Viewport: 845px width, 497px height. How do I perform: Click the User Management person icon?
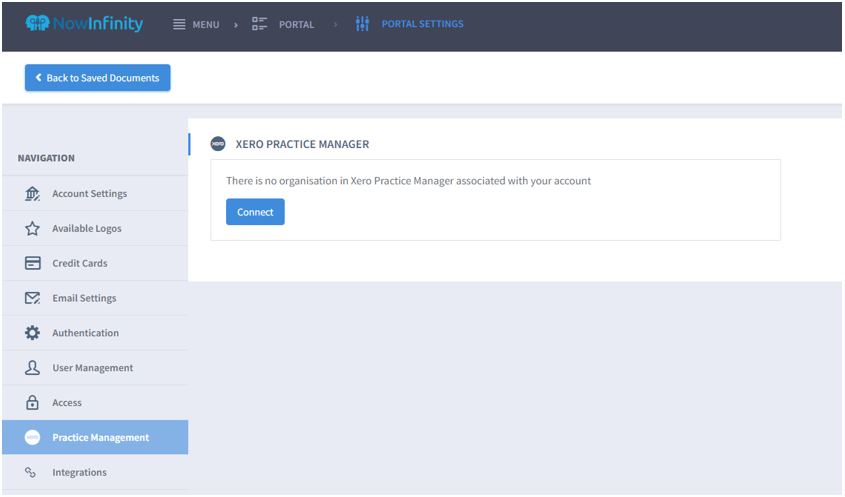point(32,368)
